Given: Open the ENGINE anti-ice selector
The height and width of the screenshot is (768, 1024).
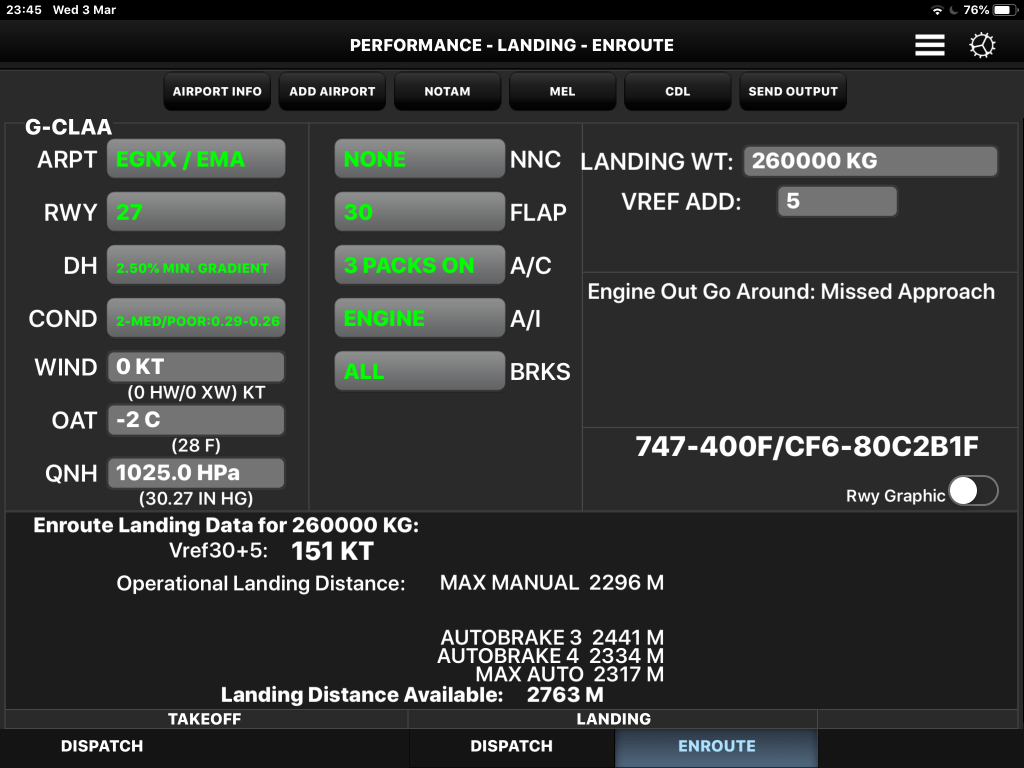Looking at the screenshot, I should pyautogui.click(x=419, y=319).
